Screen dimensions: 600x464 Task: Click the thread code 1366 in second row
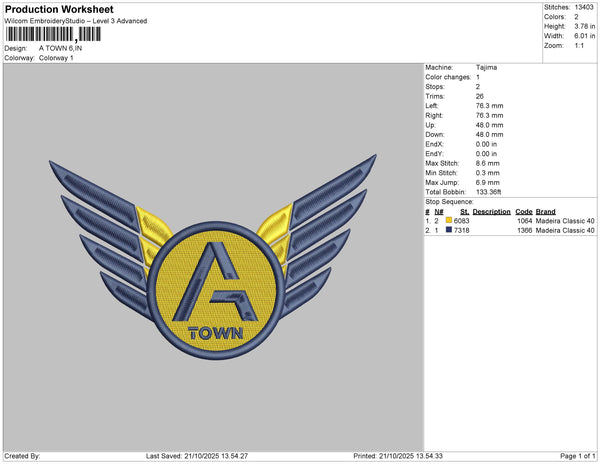tap(524, 230)
